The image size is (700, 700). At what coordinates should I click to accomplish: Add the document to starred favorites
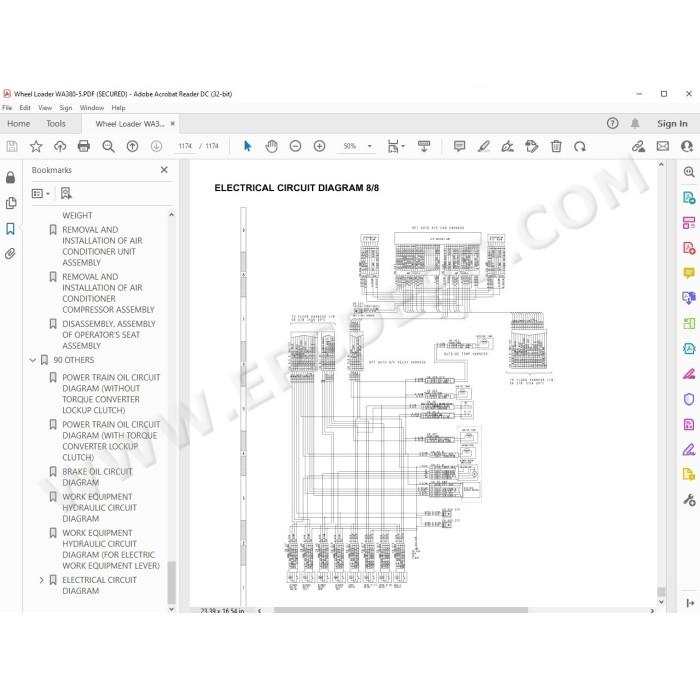point(36,146)
